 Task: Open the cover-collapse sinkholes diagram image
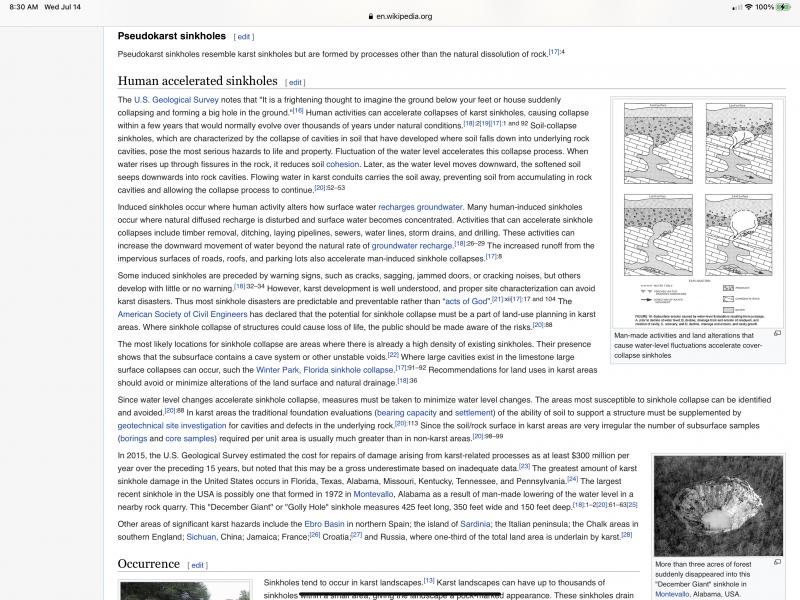click(x=698, y=213)
